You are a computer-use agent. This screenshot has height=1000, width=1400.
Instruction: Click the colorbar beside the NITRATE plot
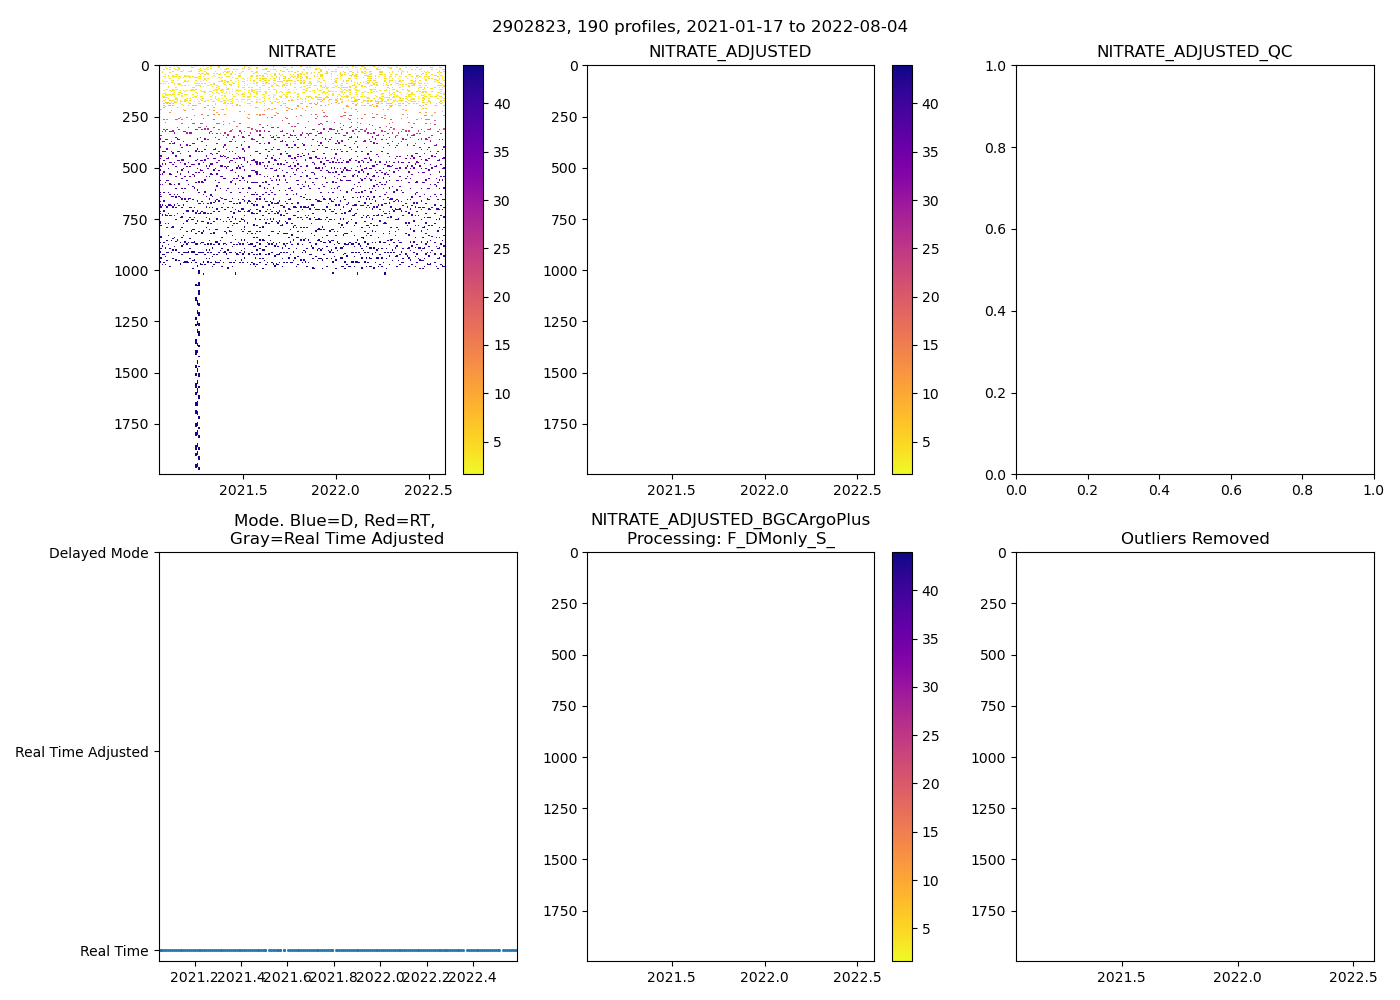[x=473, y=270]
